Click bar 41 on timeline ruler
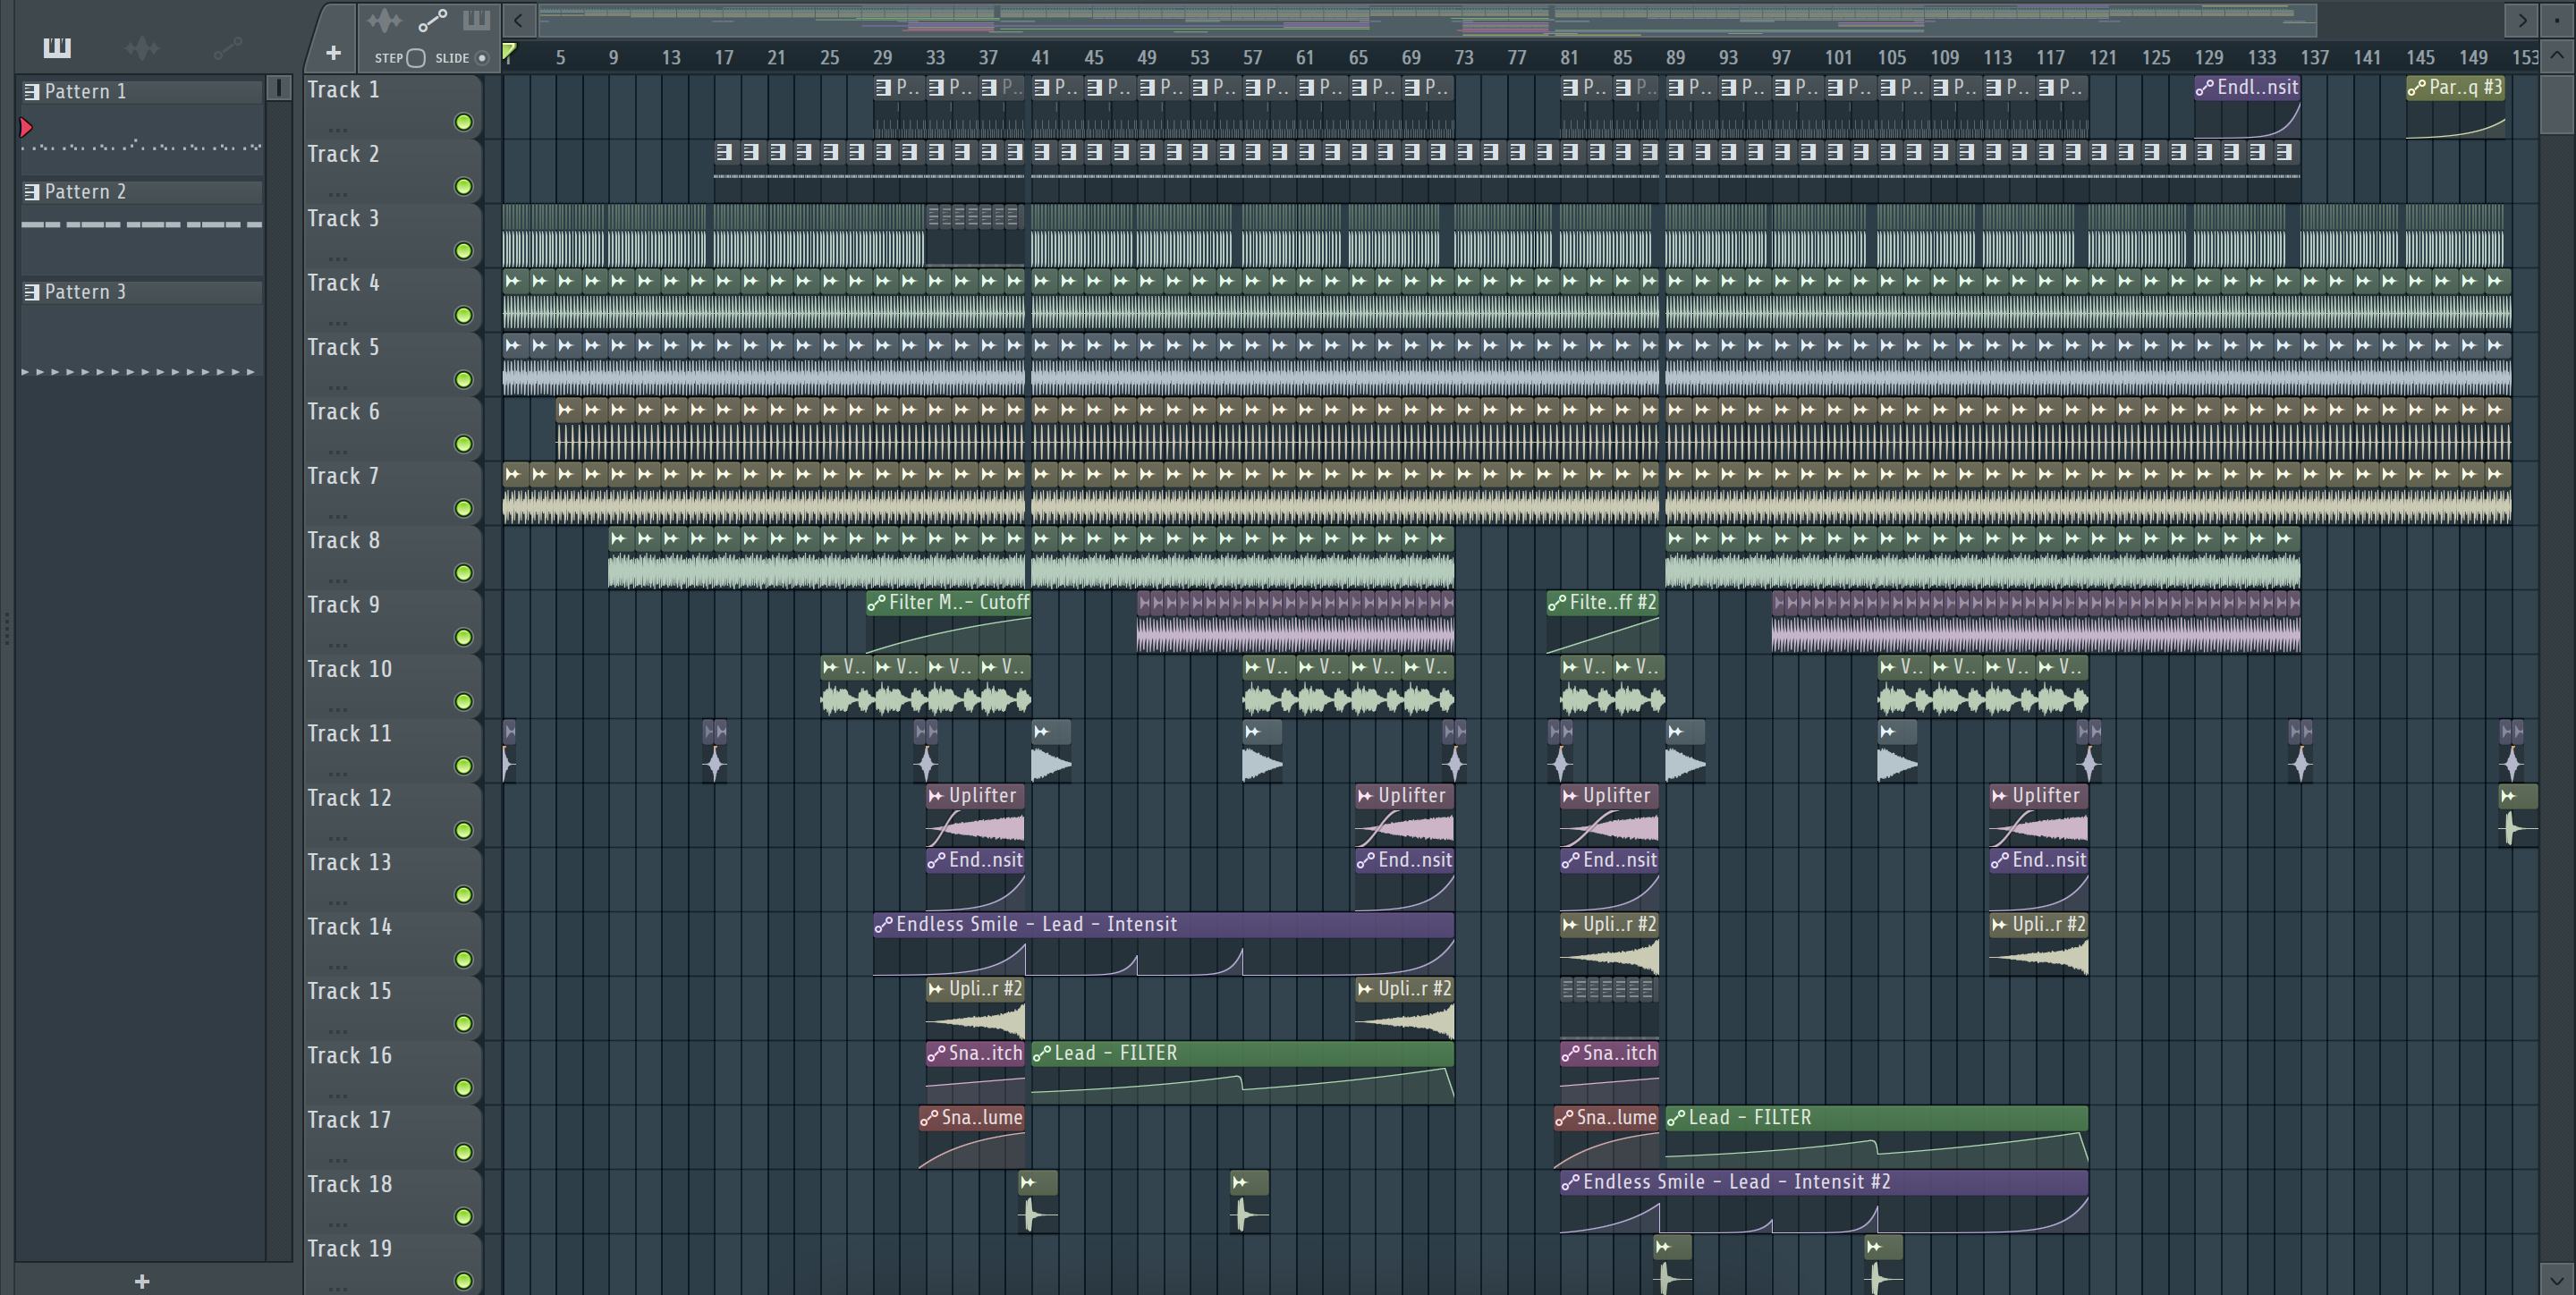2576x1295 pixels. pos(1041,58)
